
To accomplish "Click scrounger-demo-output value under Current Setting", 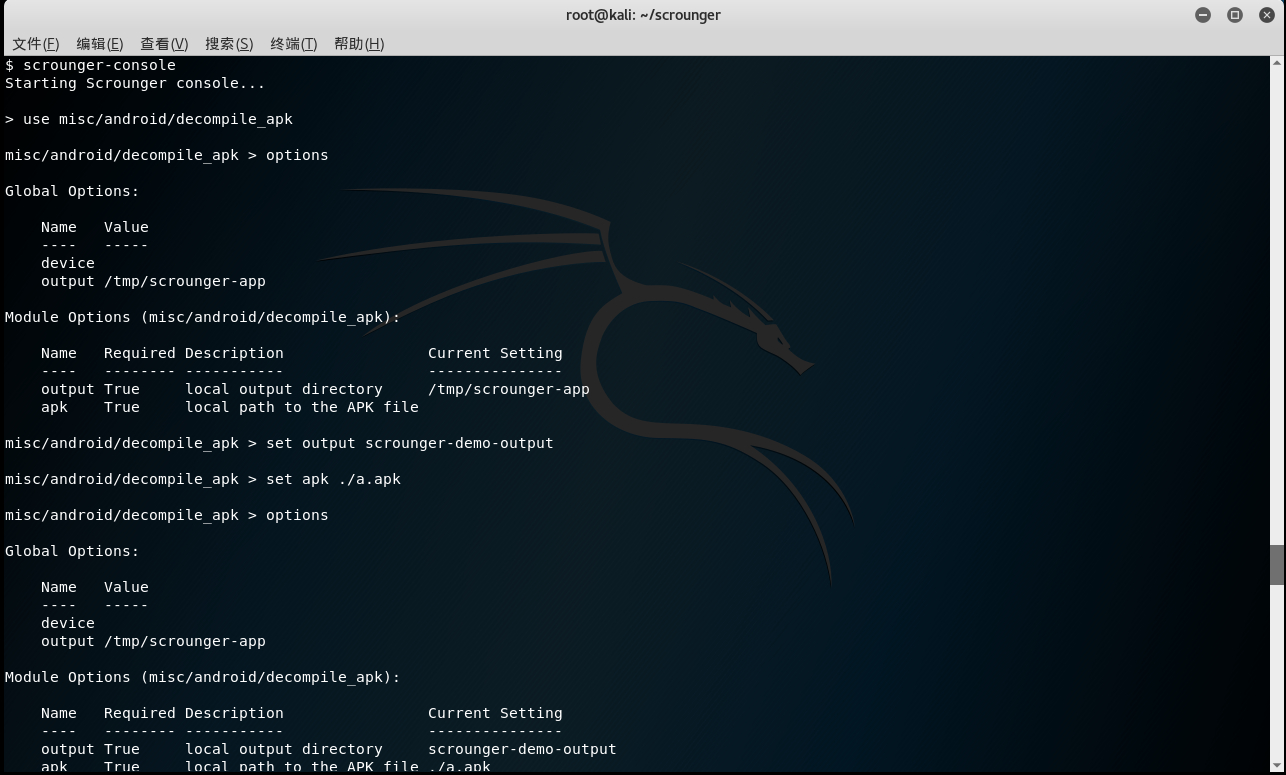I will 522,749.
